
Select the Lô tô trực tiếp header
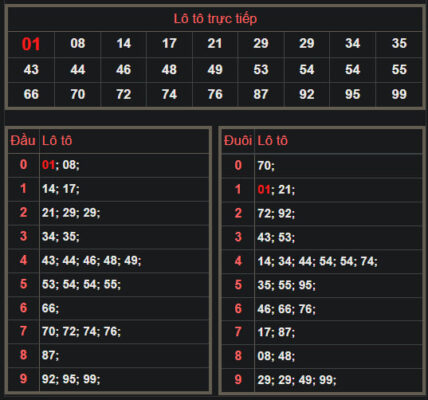(x=215, y=19)
